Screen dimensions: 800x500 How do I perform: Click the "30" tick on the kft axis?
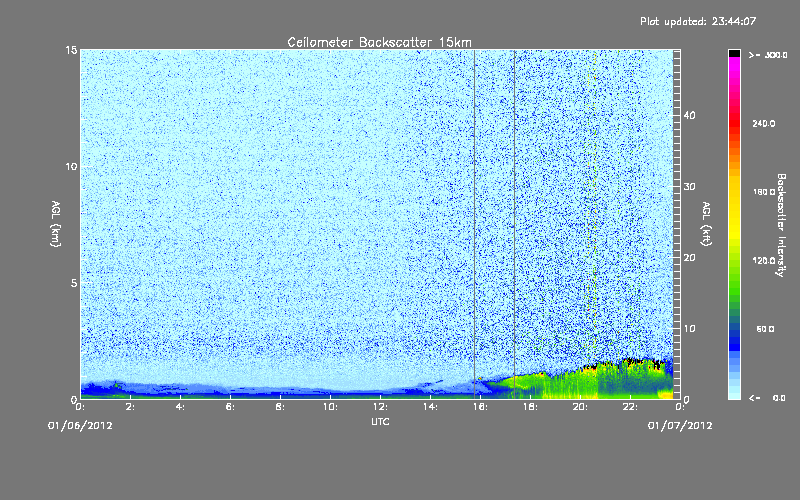[x=689, y=187]
